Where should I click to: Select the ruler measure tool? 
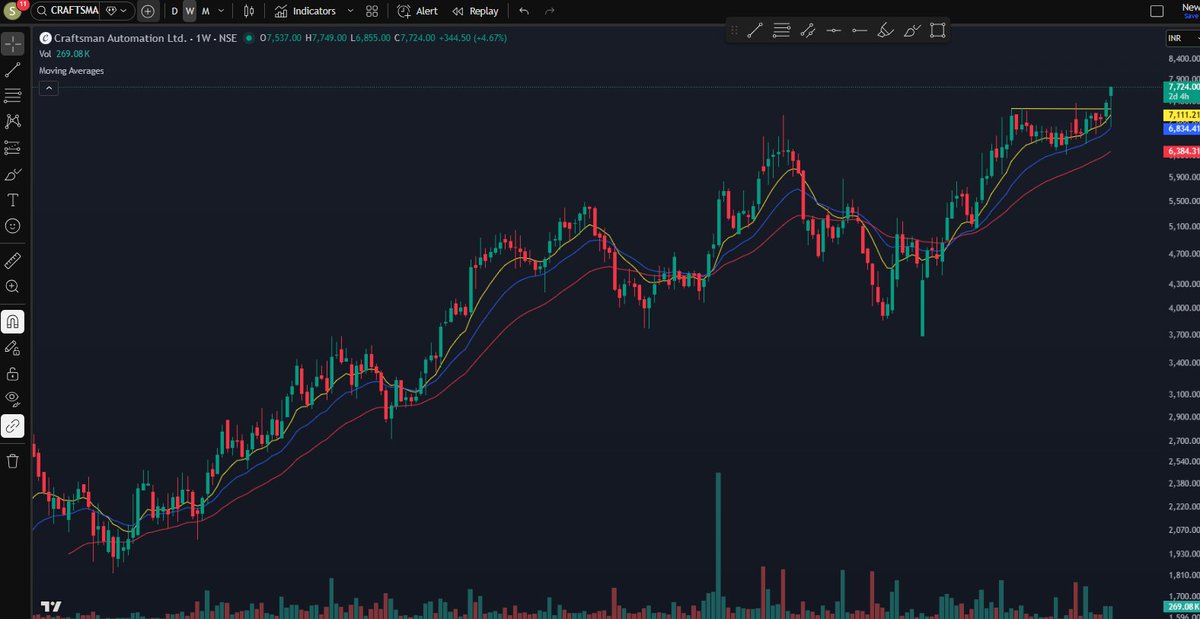coord(12,260)
